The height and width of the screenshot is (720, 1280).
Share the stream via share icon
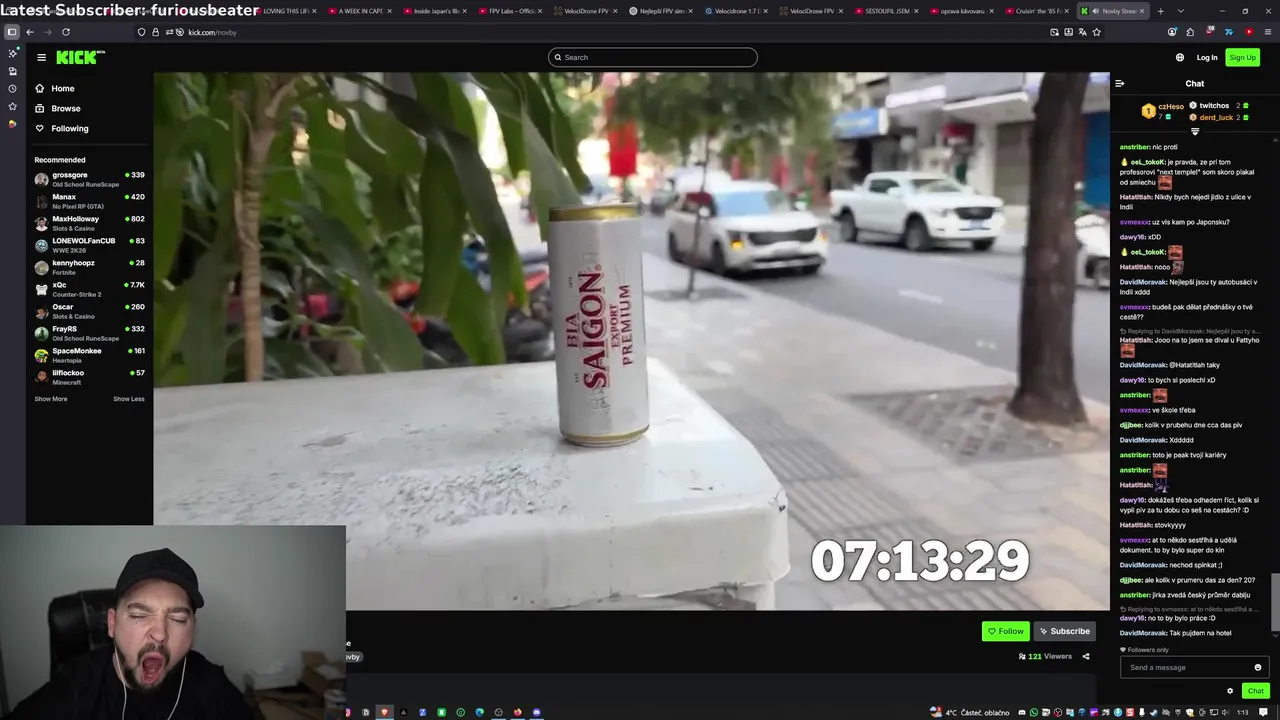pyautogui.click(x=1086, y=656)
